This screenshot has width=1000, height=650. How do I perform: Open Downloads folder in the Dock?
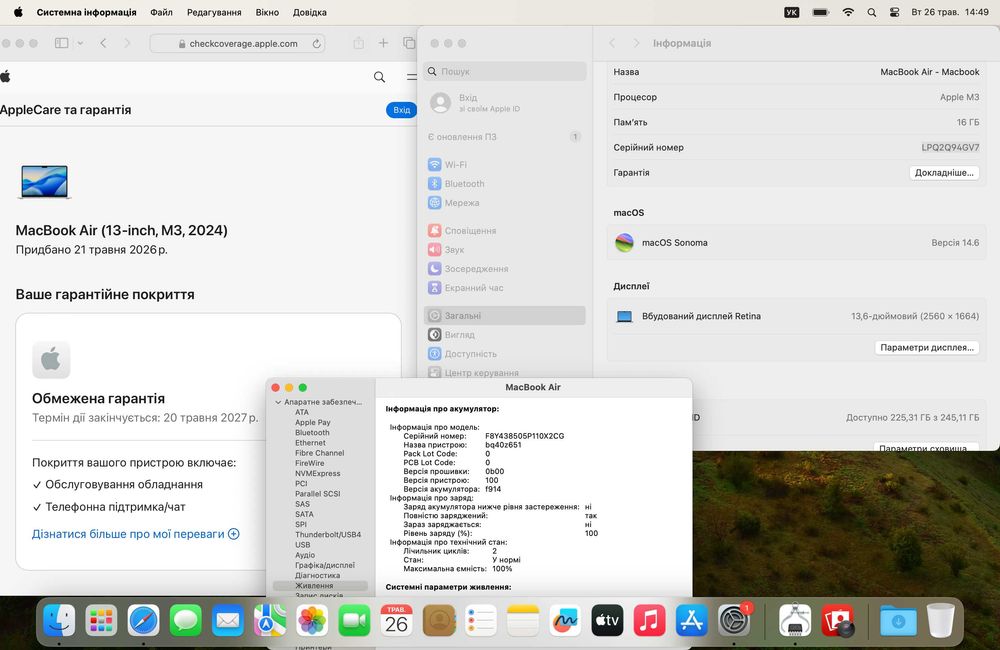coord(899,621)
